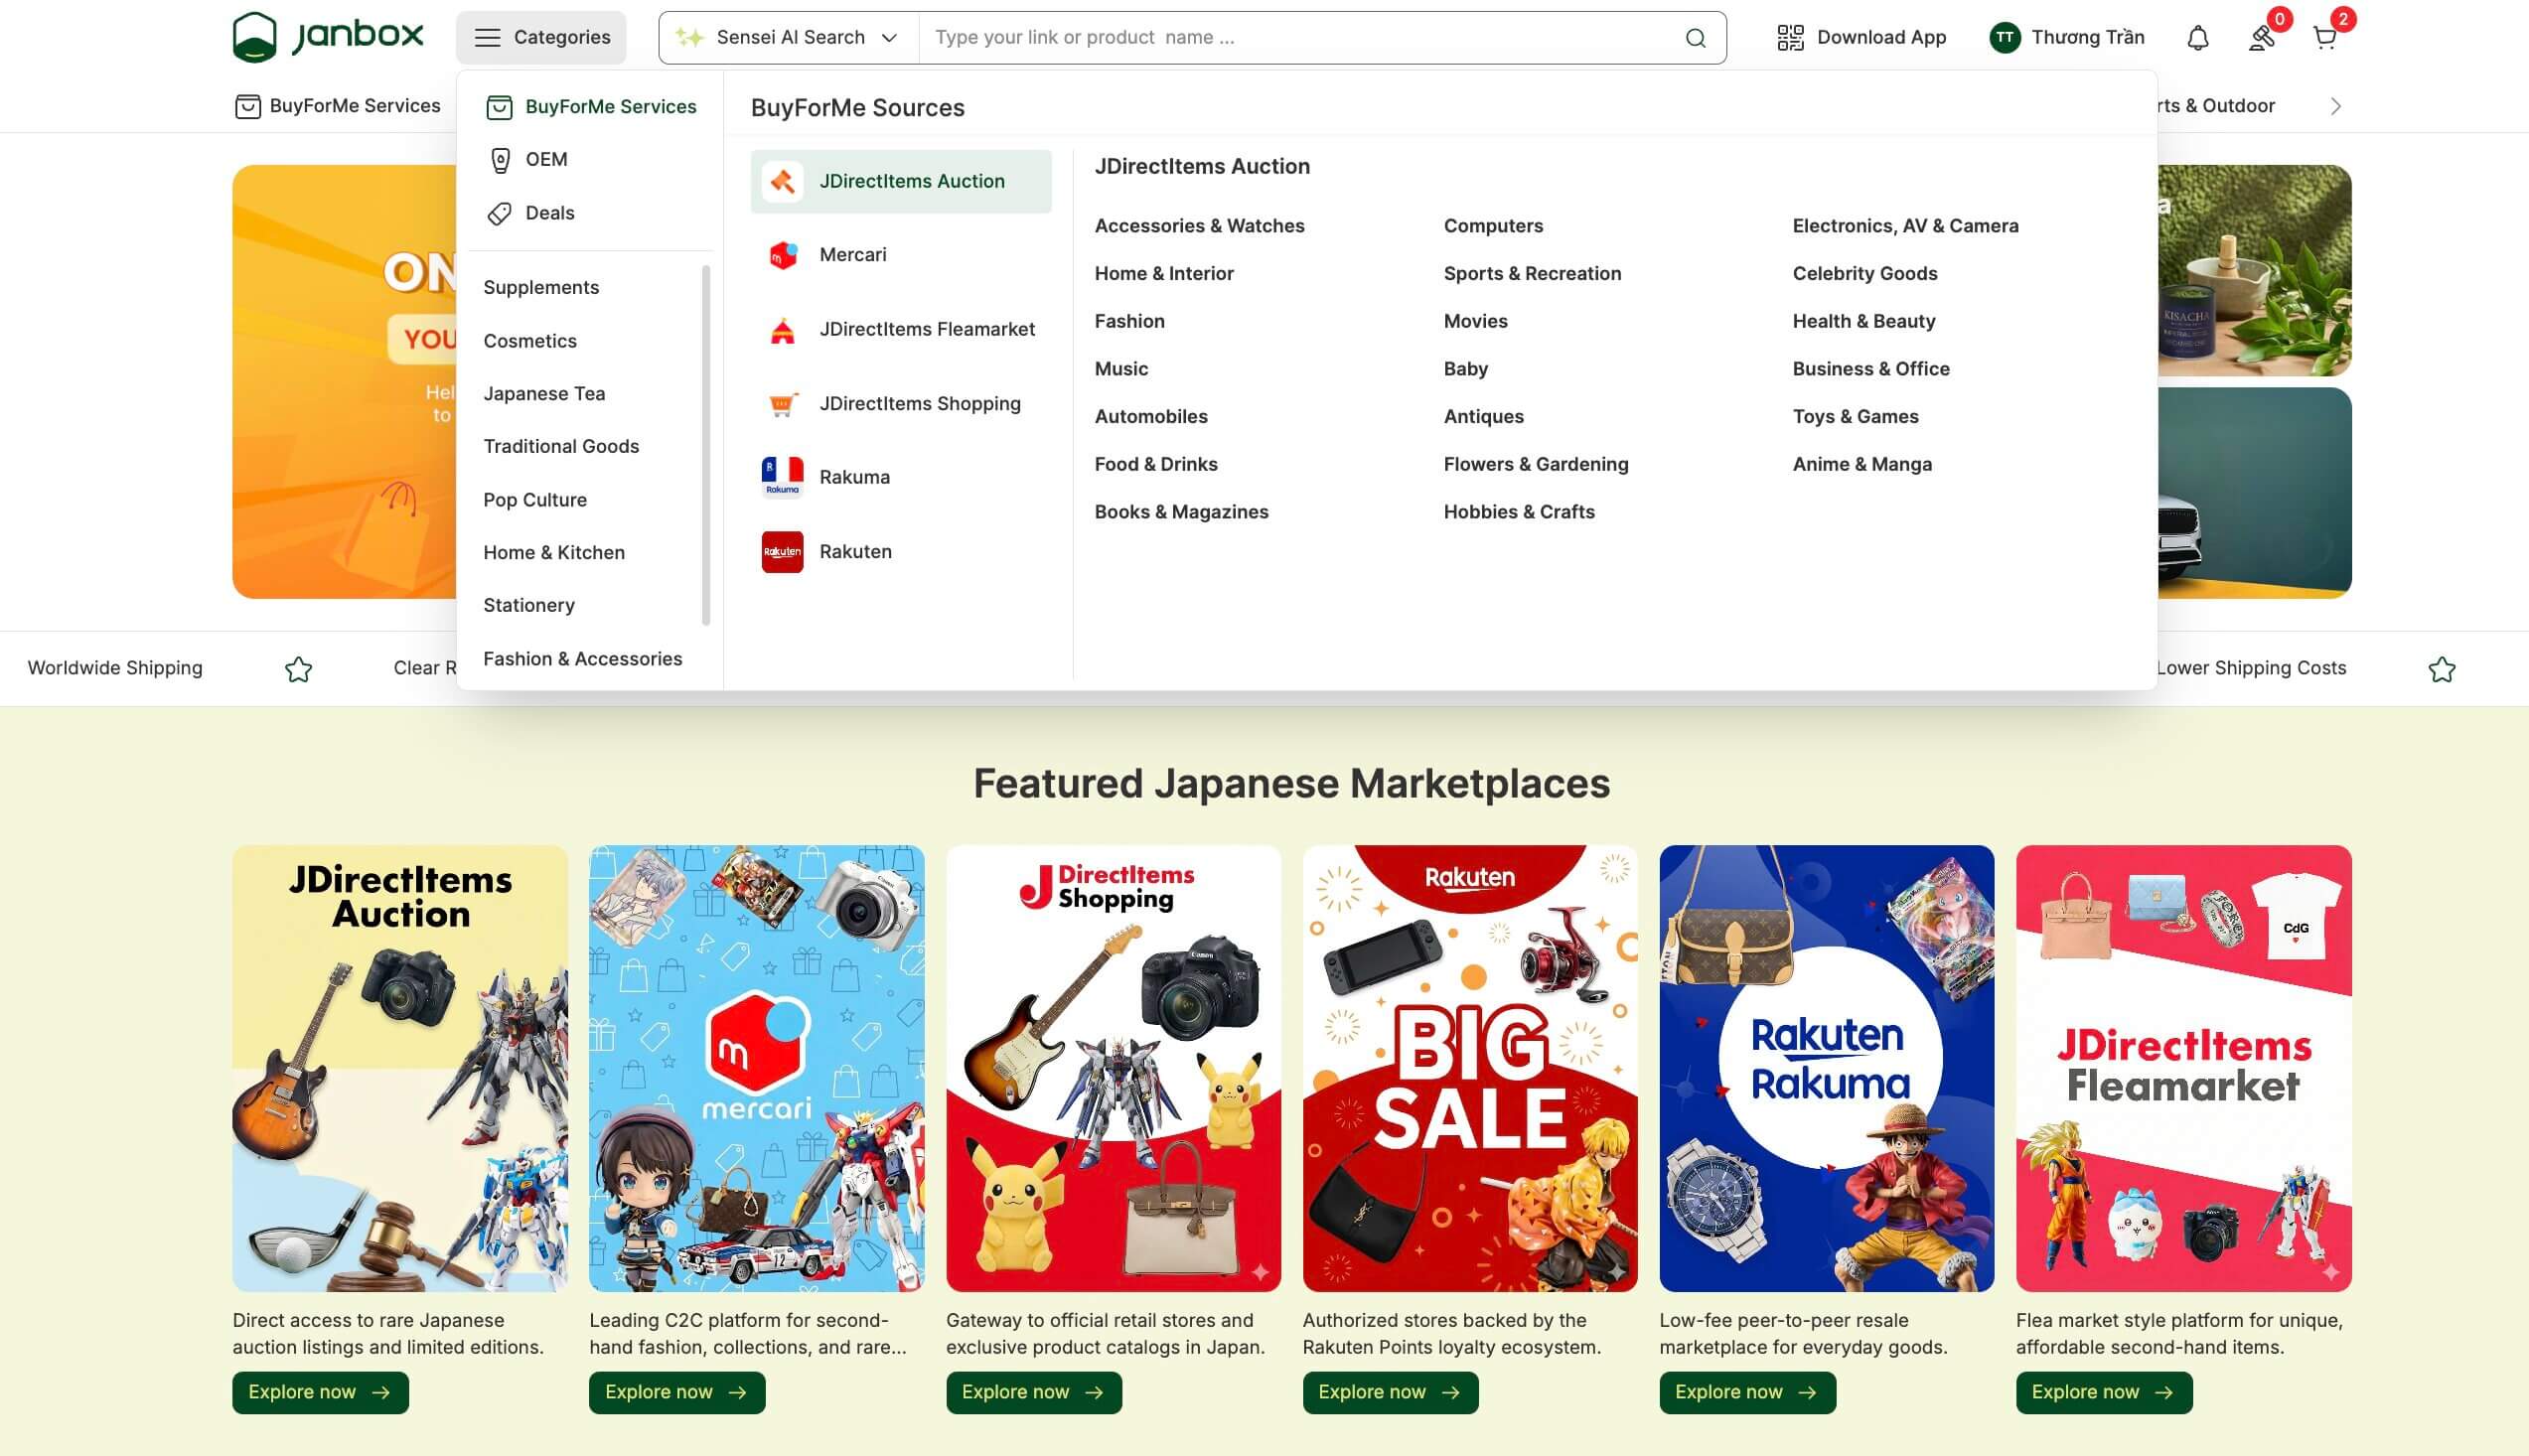Open Celebrity Goods subcategory
The height and width of the screenshot is (1456, 2529).
click(1864, 274)
